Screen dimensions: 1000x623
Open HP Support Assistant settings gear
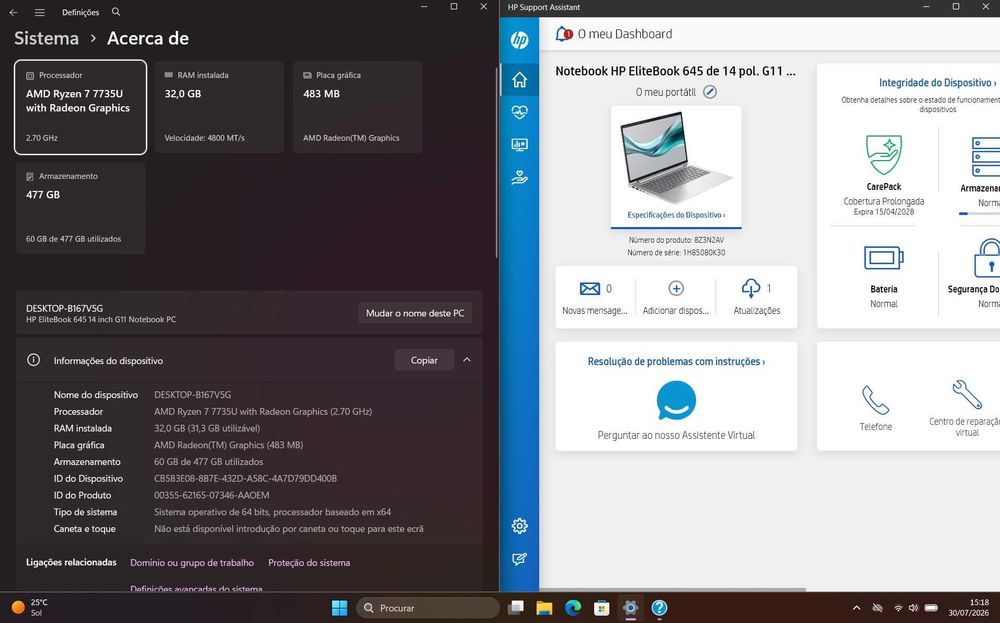coord(520,526)
